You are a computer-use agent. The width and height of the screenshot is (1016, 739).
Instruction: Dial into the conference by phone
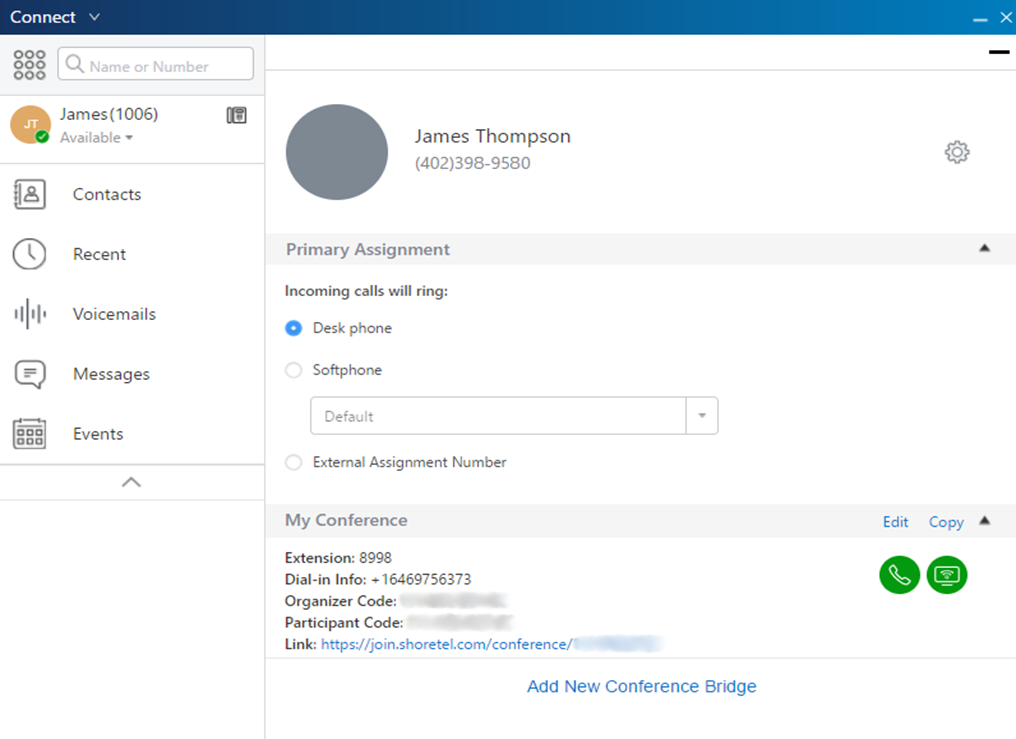point(898,575)
